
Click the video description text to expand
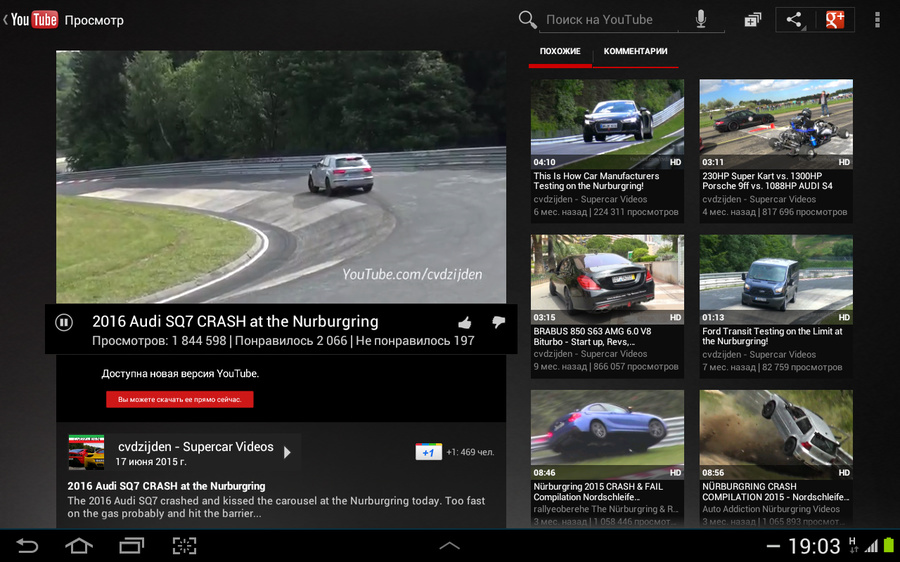tap(276, 507)
